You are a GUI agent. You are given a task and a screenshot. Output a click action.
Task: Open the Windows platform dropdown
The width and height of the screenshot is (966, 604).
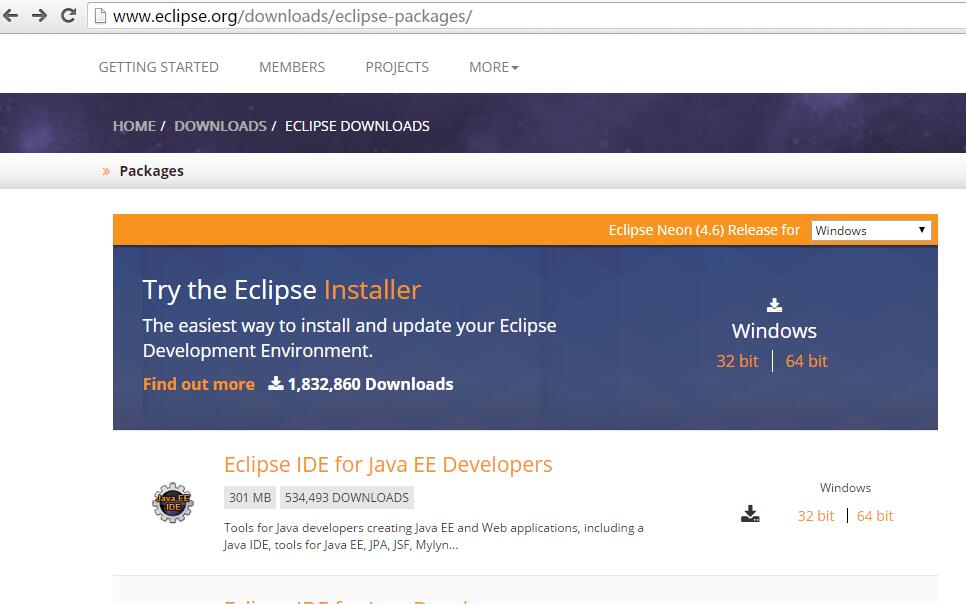point(871,231)
